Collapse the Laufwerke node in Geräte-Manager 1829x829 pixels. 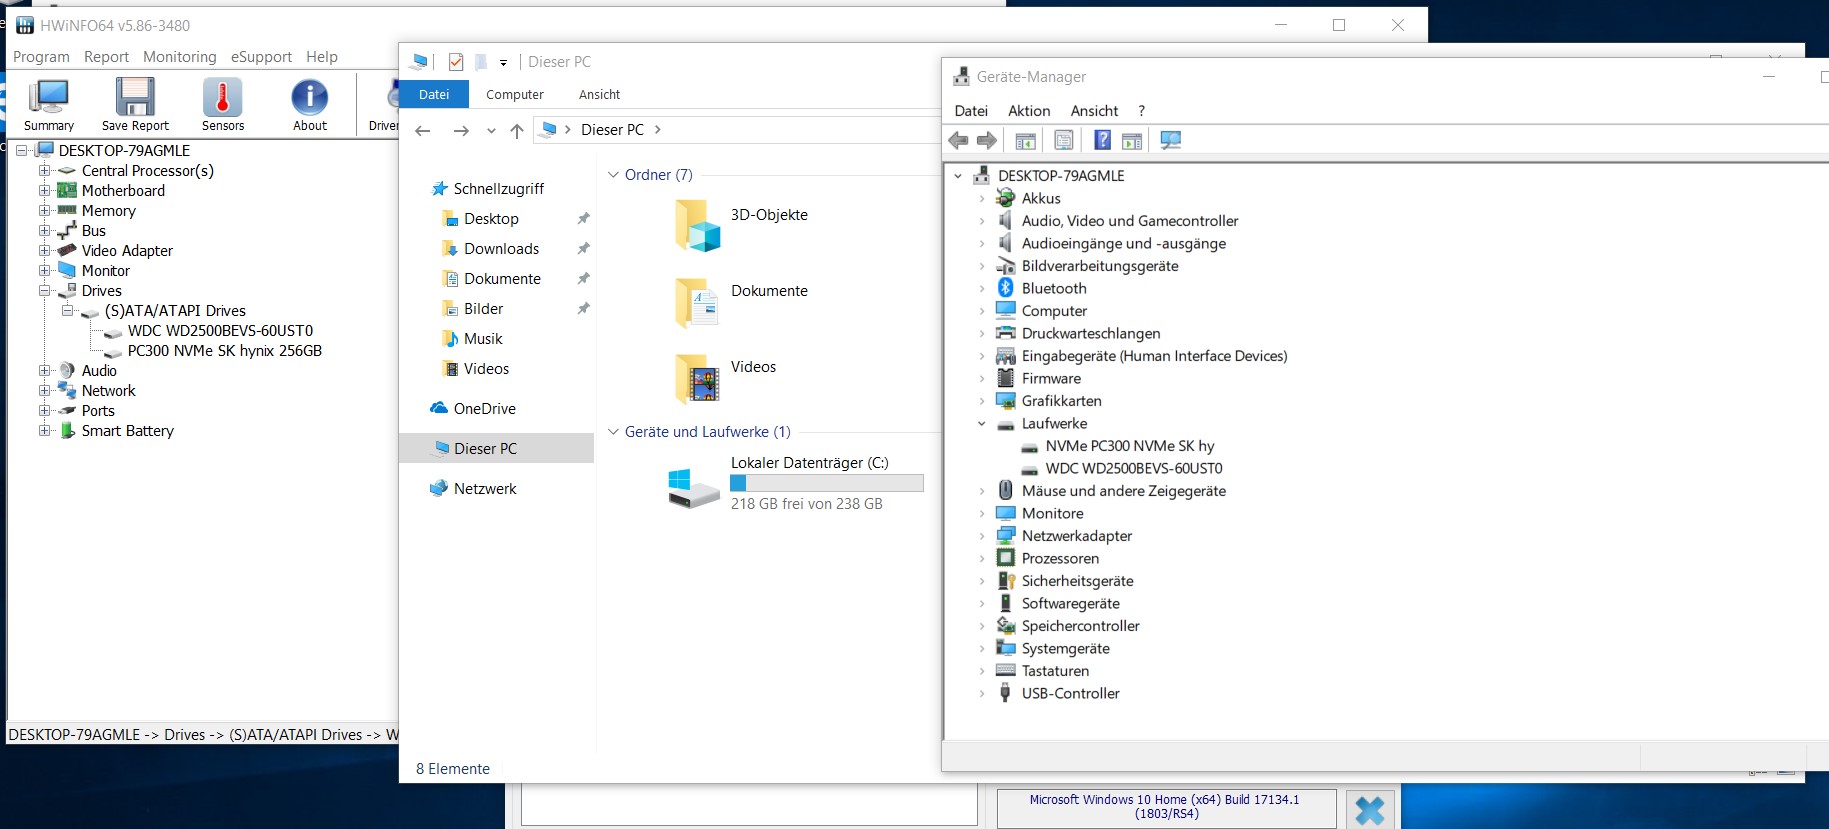982,424
